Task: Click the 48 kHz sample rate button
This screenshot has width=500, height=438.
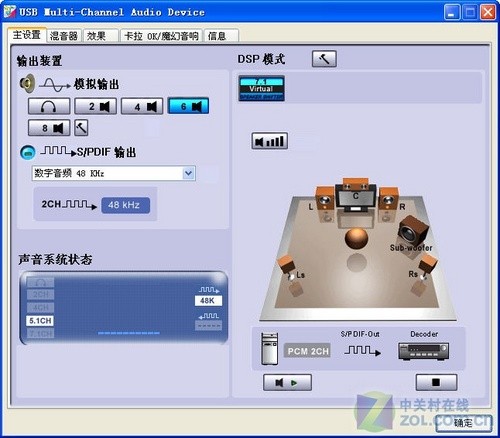Action: pyautogui.click(x=125, y=205)
